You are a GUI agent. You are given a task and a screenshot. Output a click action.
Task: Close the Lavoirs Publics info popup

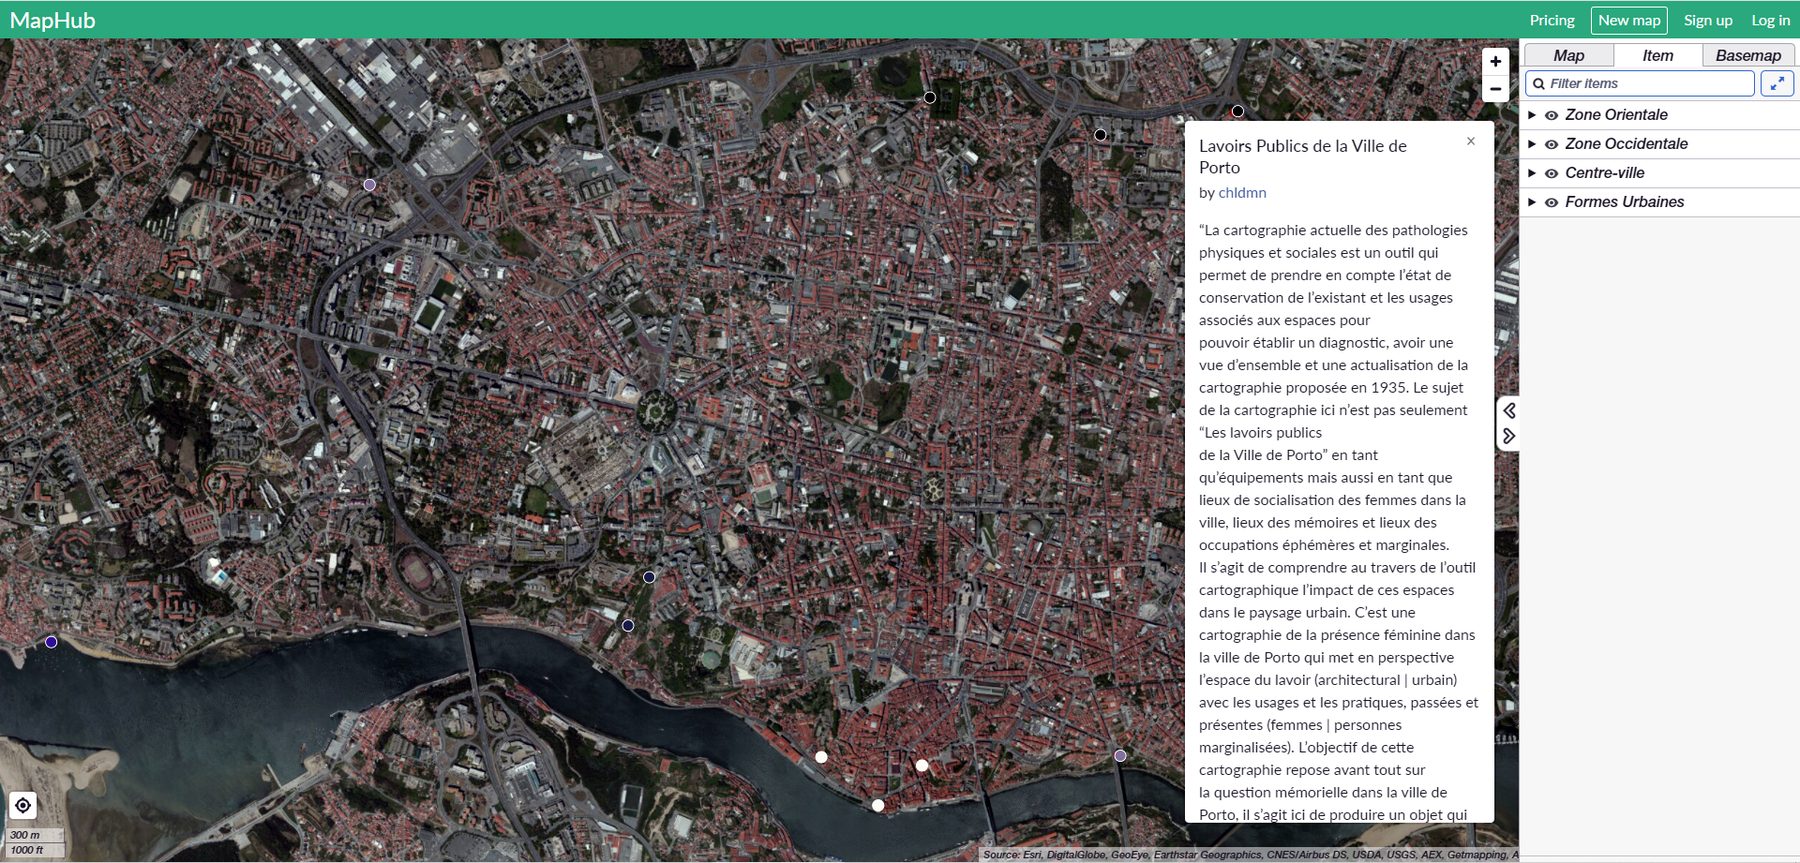coord(1471,141)
